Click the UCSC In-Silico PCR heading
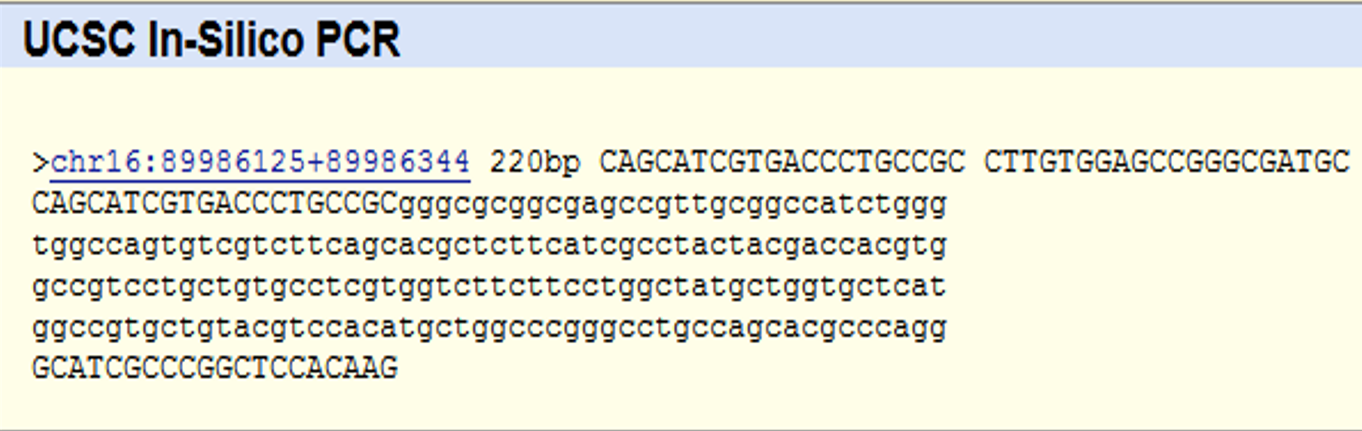Image resolution: width=1362 pixels, height=431 pixels. tap(211, 40)
